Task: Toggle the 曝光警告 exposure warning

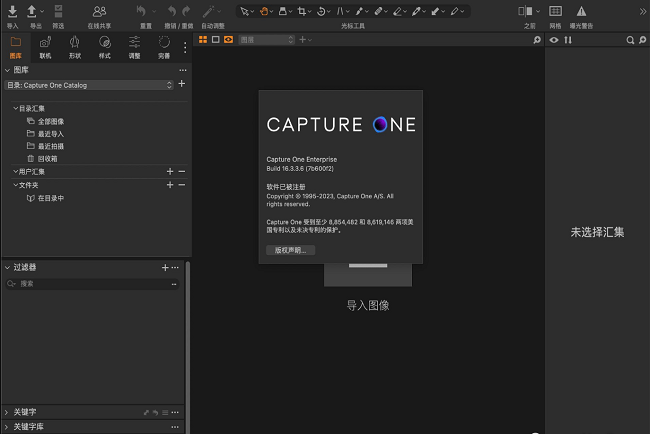Action: point(581,12)
